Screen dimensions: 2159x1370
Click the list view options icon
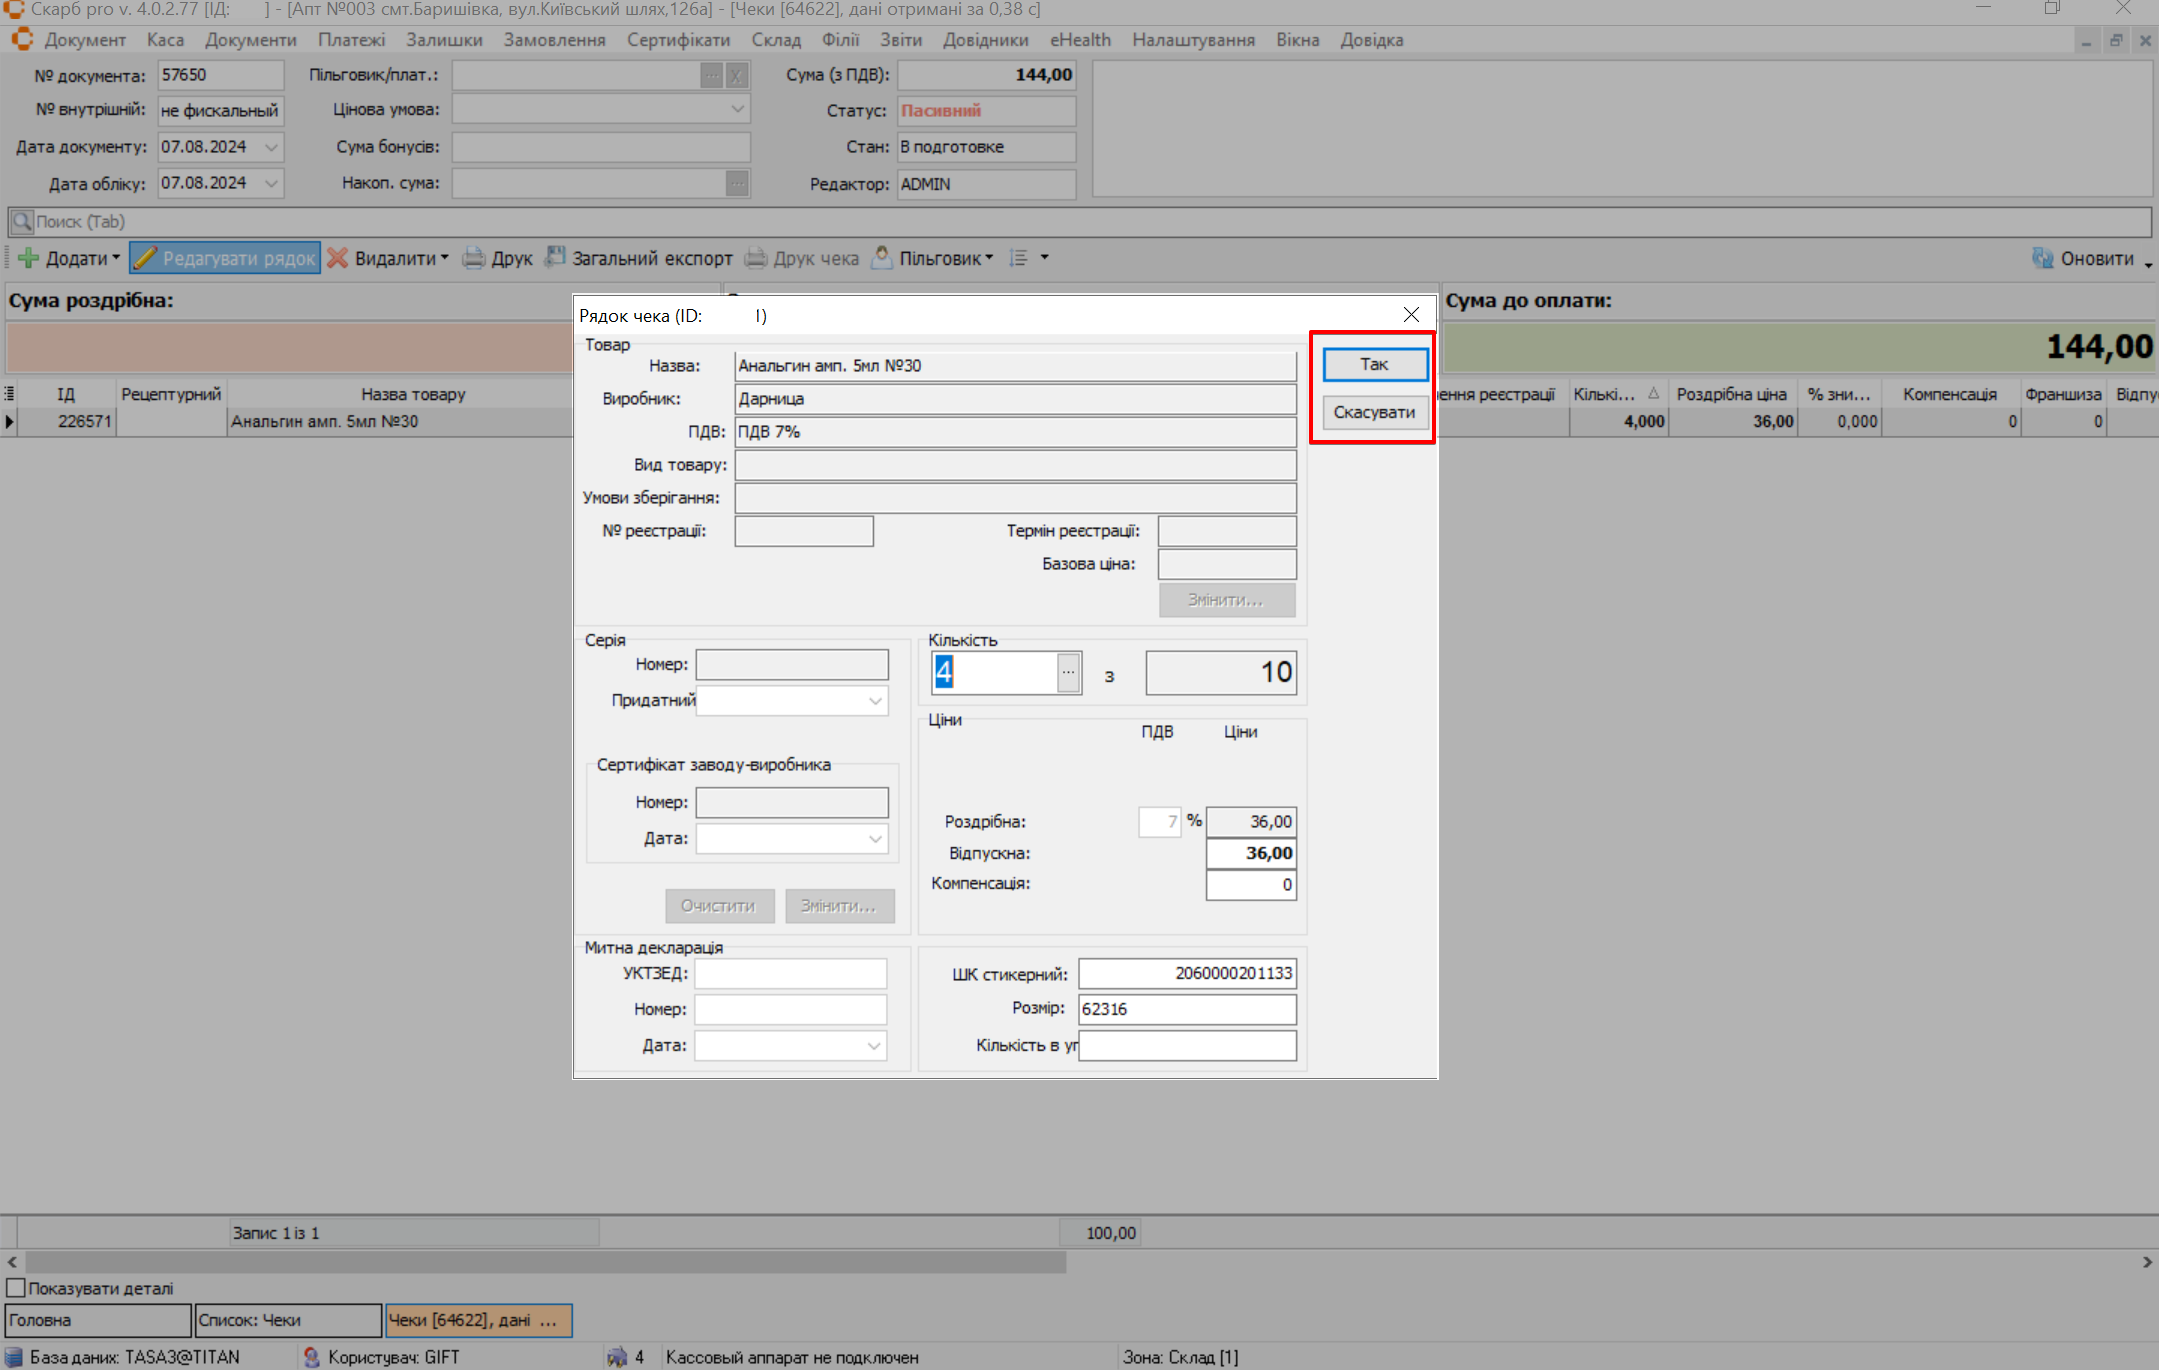(x=1019, y=258)
